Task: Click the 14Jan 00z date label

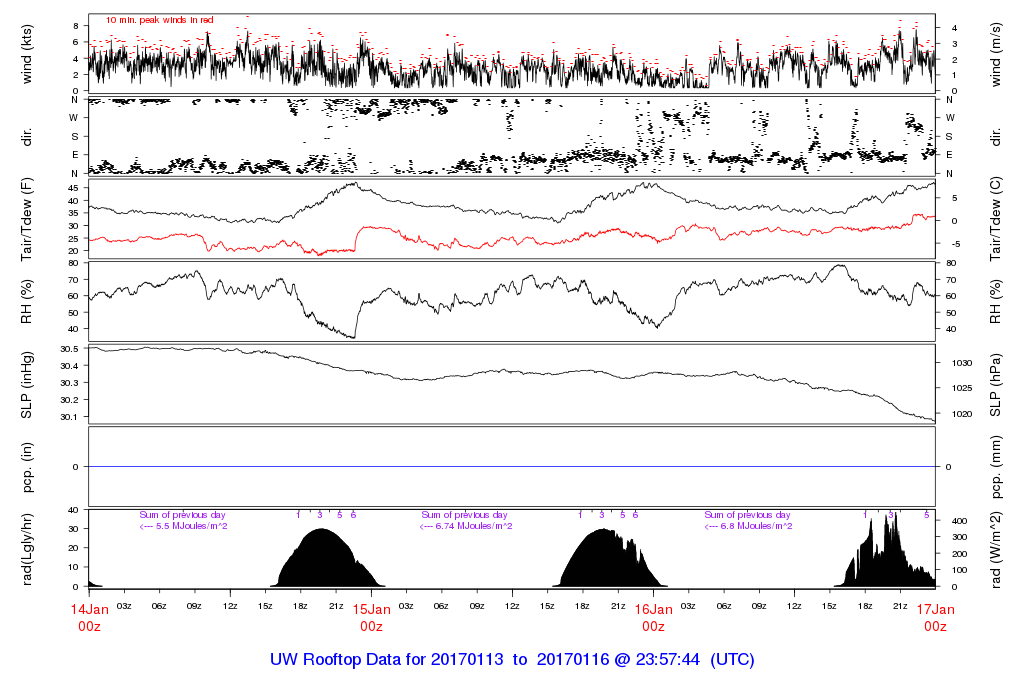Action: [x=89, y=616]
